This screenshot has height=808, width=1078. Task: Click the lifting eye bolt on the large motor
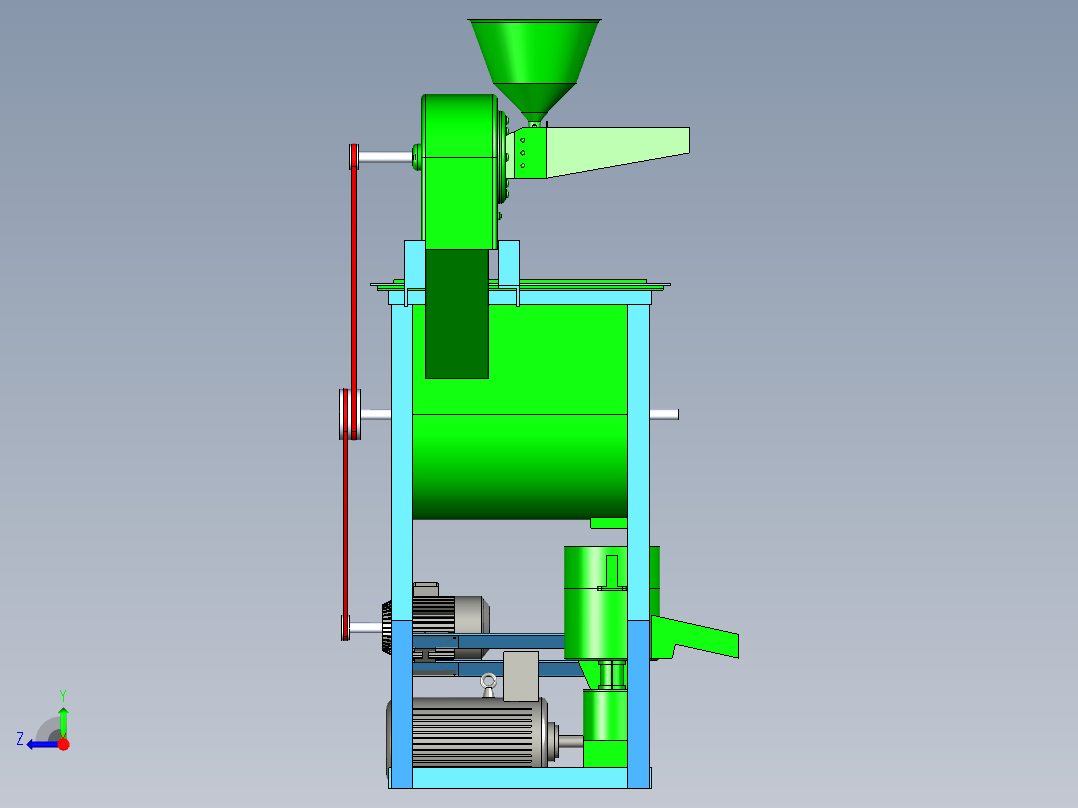pos(488,685)
